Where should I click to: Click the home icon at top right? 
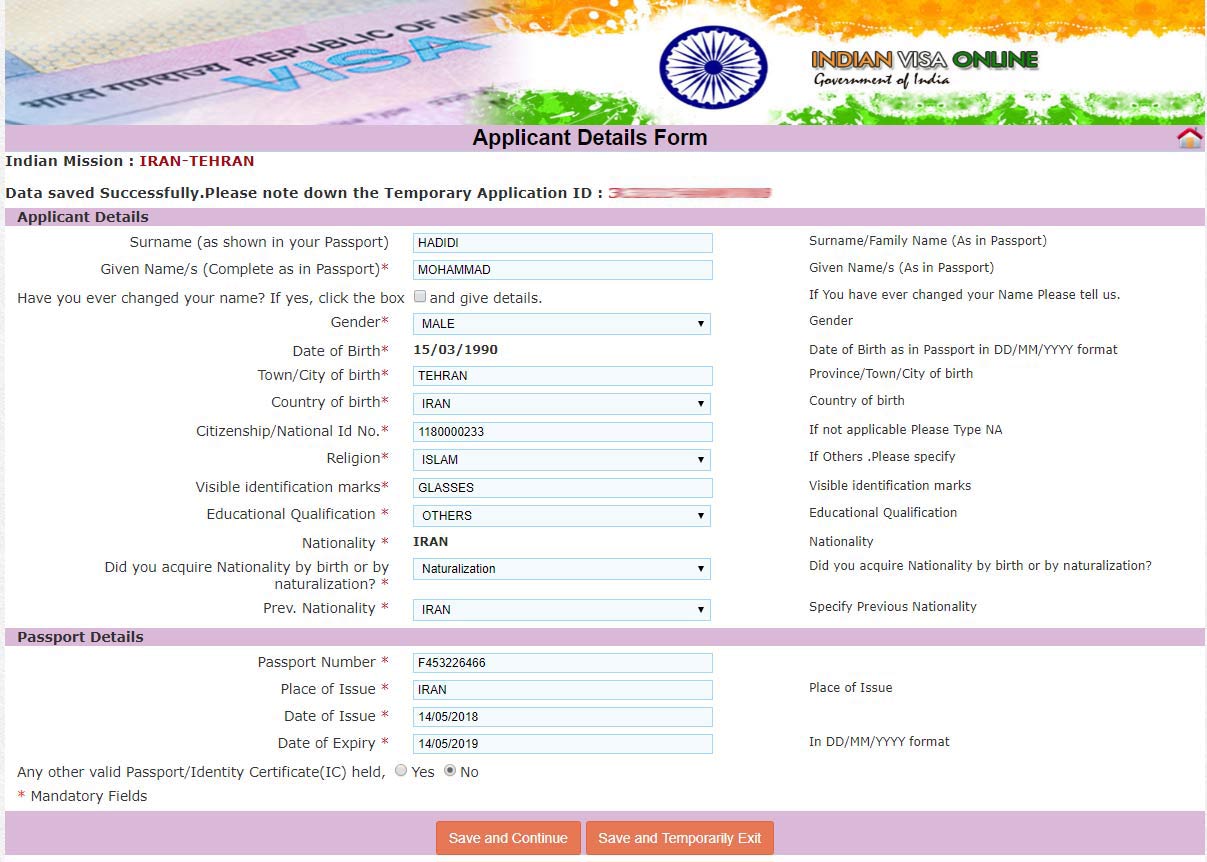1189,138
